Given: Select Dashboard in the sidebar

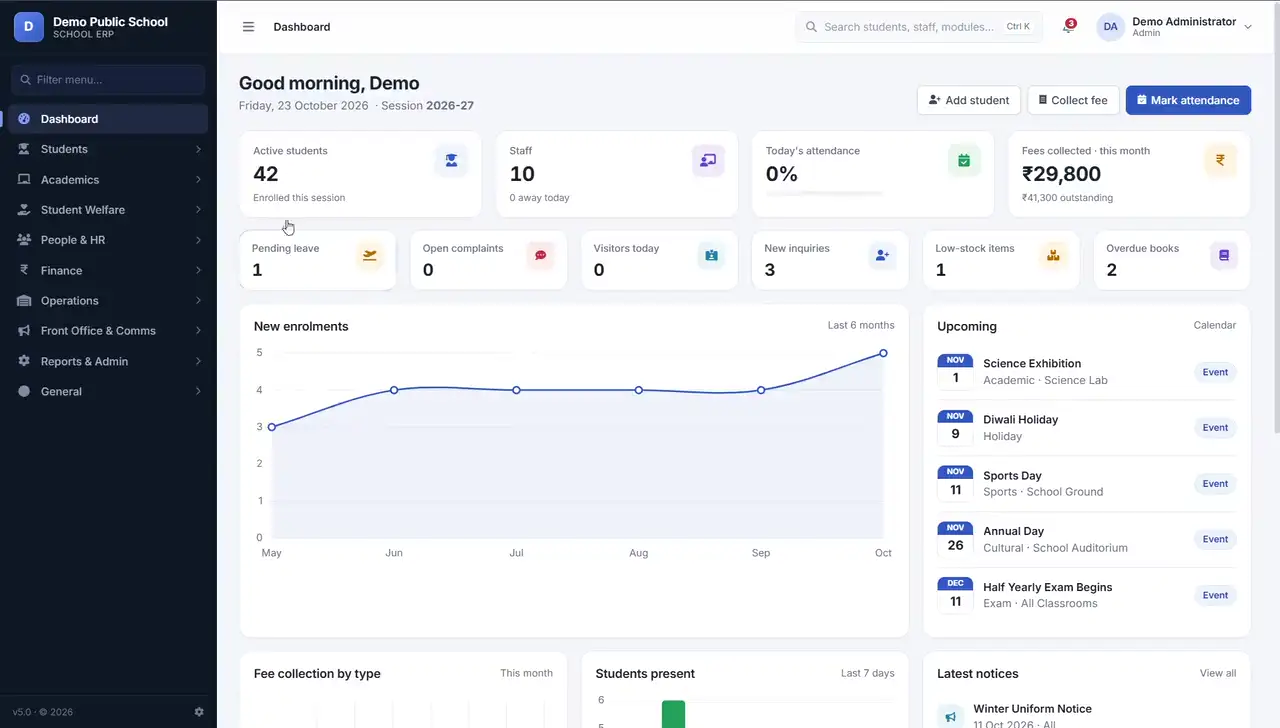Looking at the screenshot, I should (108, 119).
